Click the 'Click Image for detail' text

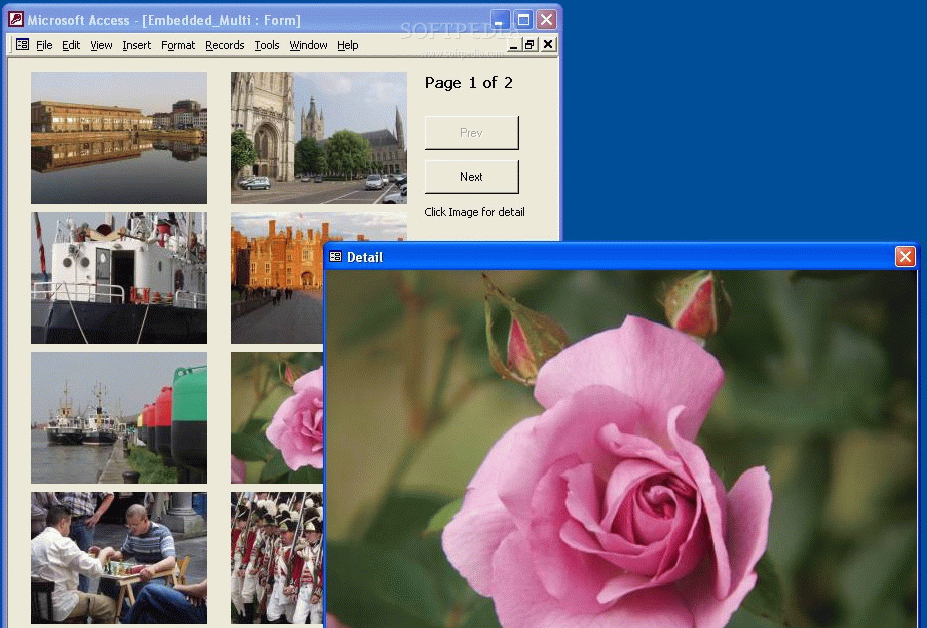tap(474, 212)
